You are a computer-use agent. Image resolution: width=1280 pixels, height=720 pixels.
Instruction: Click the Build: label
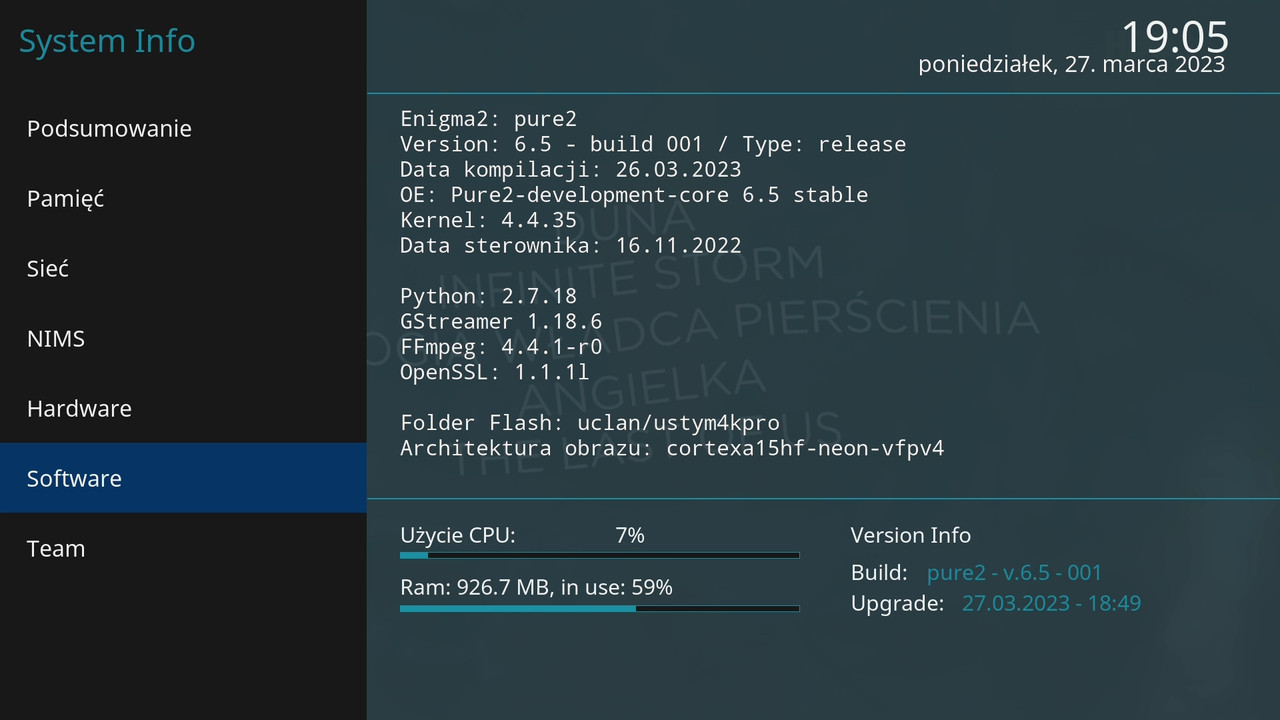[x=879, y=573]
